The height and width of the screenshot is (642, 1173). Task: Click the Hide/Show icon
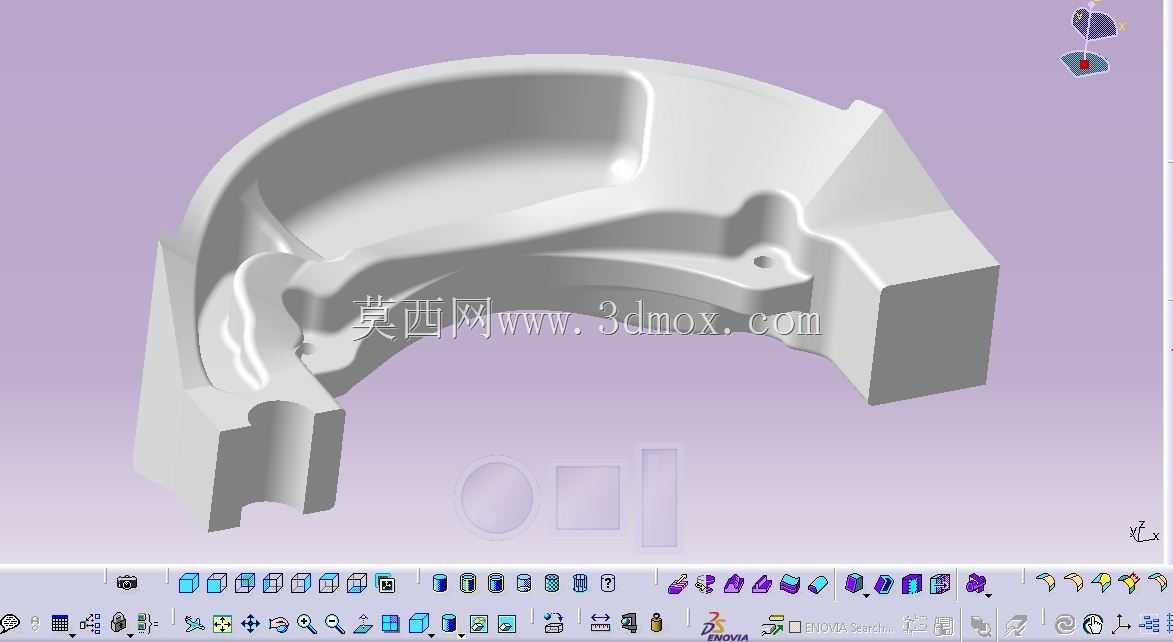click(x=479, y=623)
